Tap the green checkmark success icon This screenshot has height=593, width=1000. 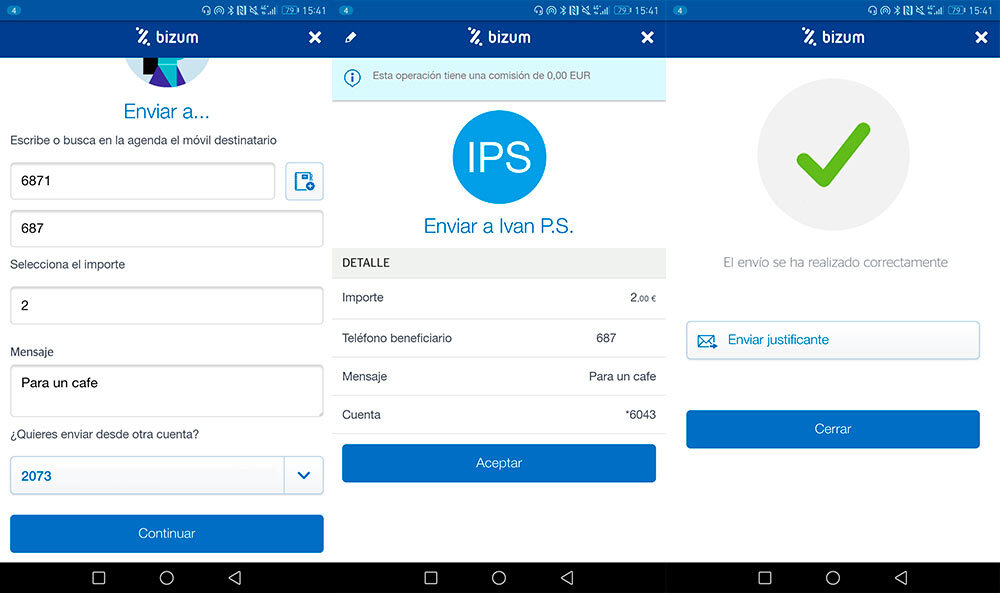pos(833,154)
